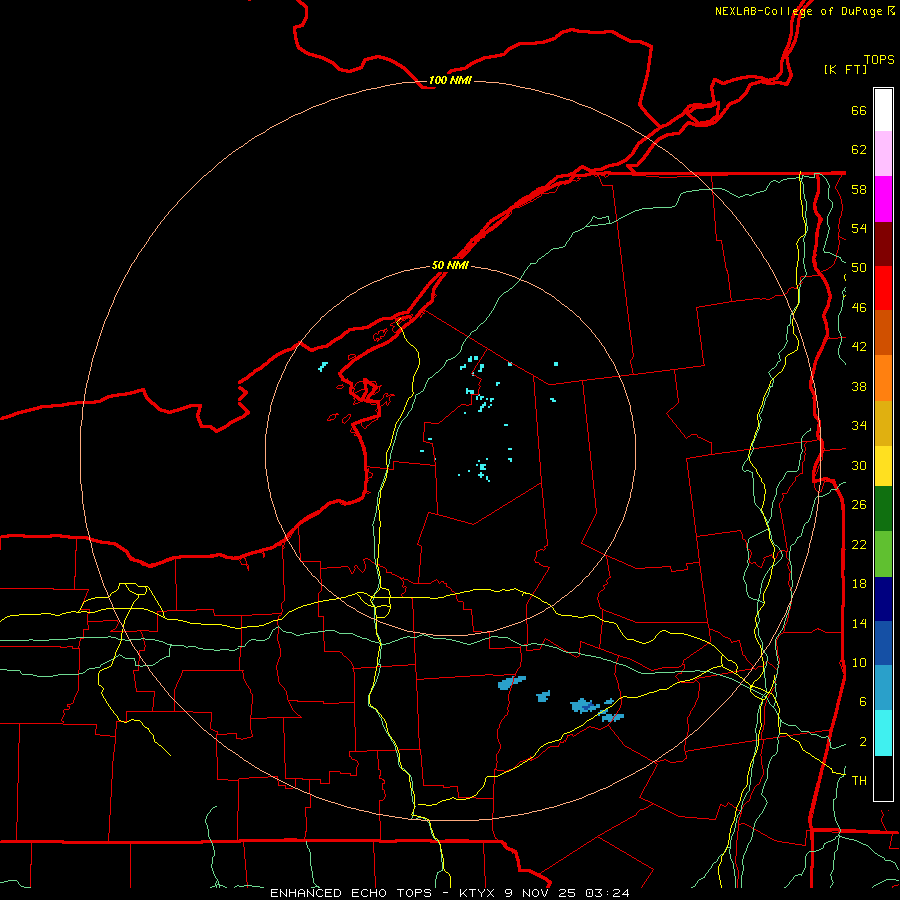Click the medium blue 10-14 kft swatch

[883, 643]
